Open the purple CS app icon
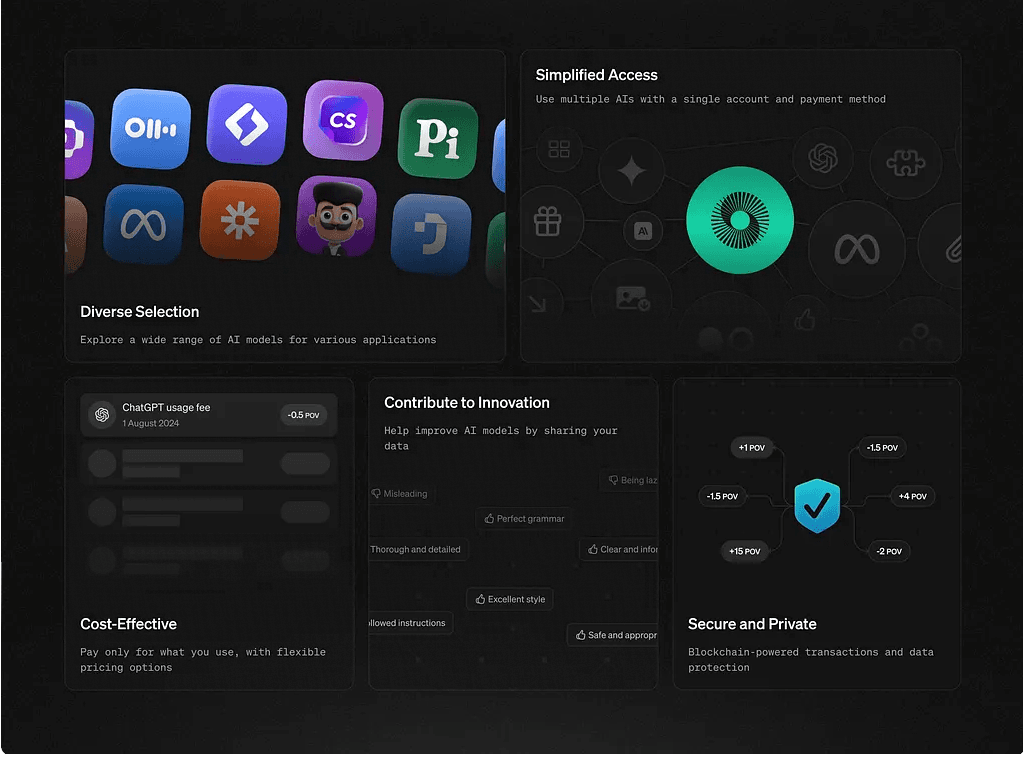This screenshot has height=766, width=1023. [x=343, y=120]
